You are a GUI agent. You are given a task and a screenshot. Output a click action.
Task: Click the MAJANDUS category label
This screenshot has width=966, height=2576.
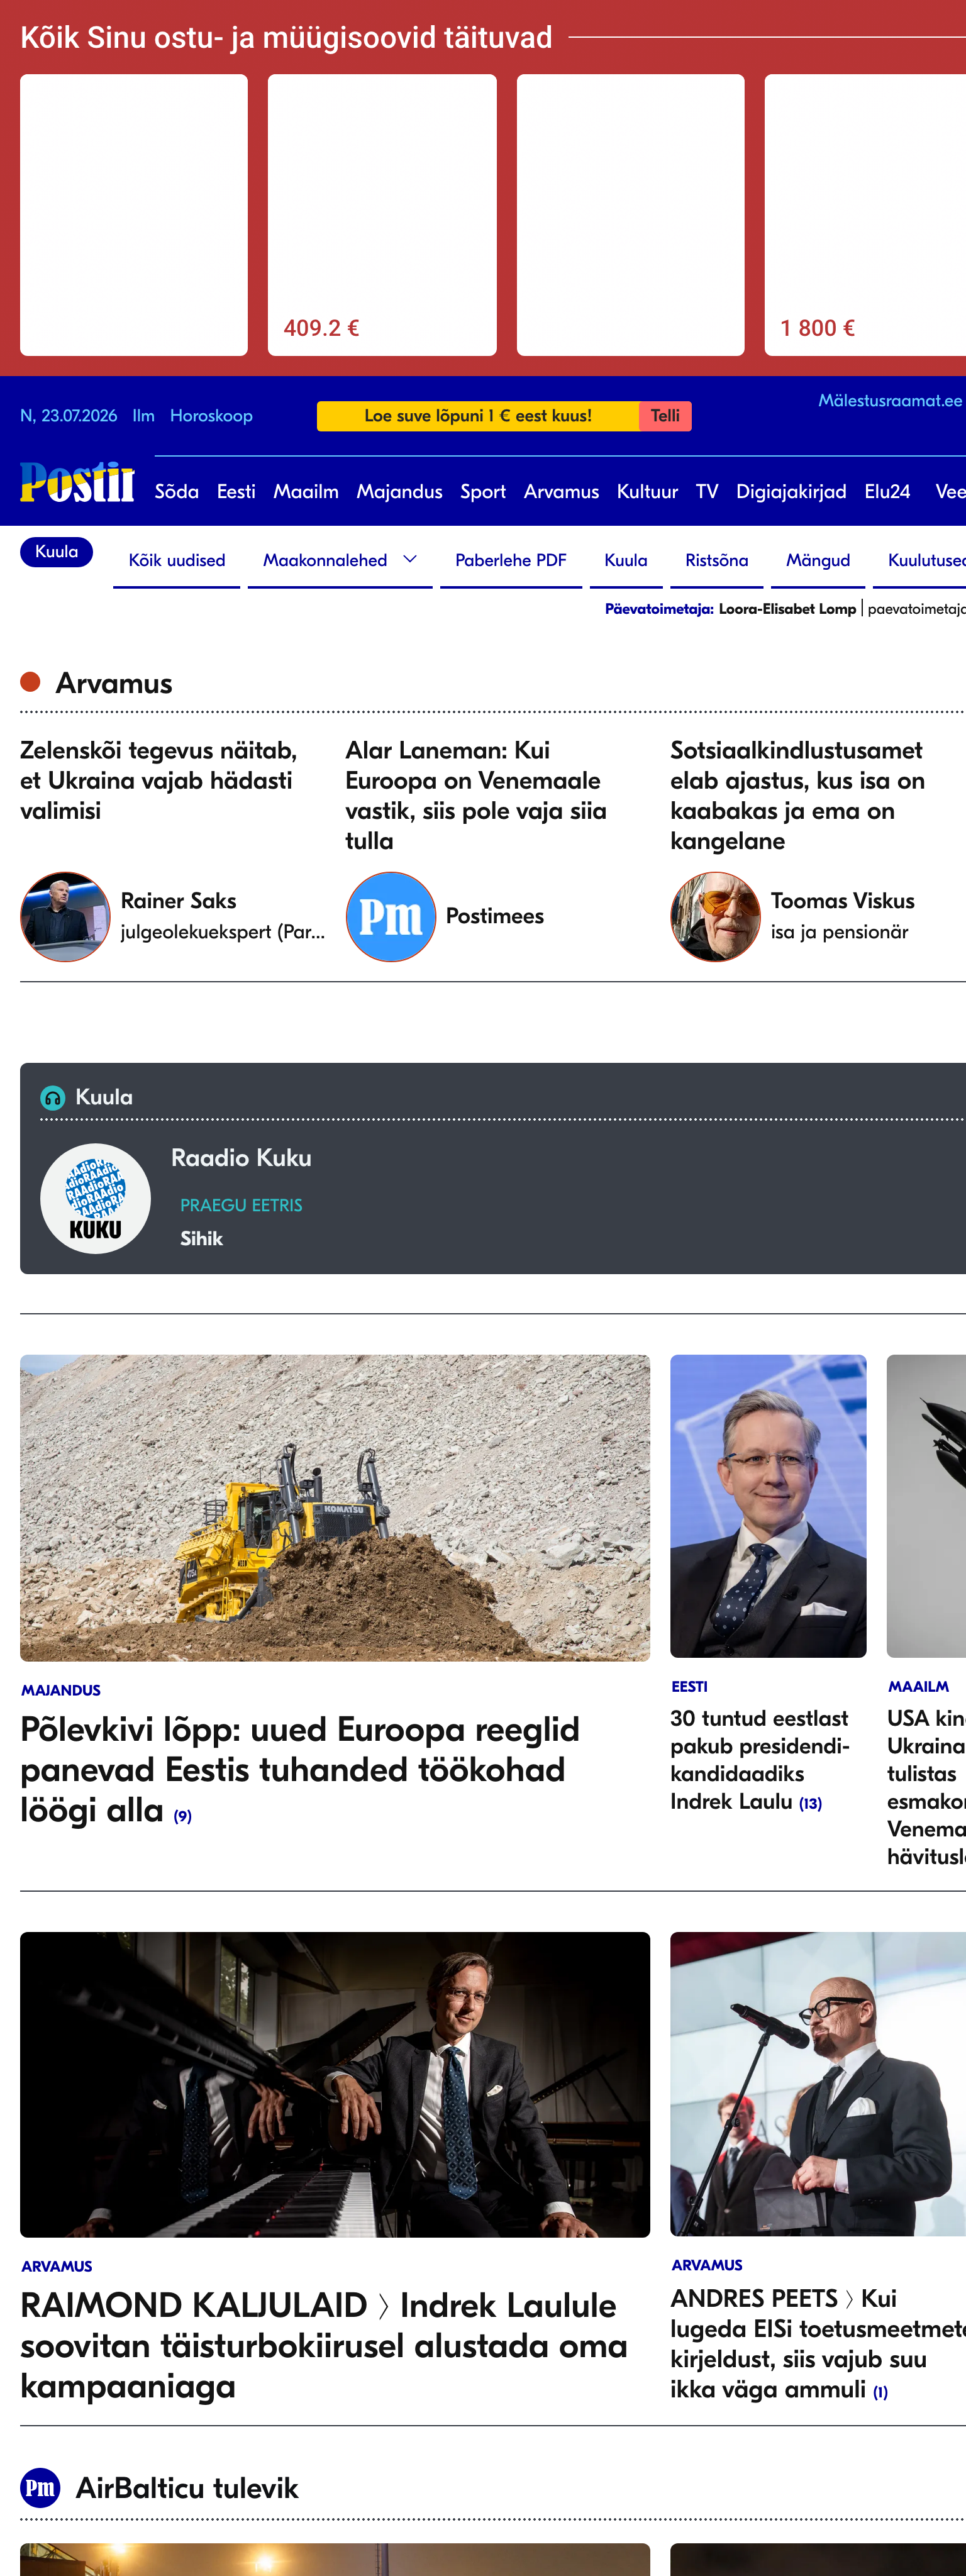[61, 1690]
